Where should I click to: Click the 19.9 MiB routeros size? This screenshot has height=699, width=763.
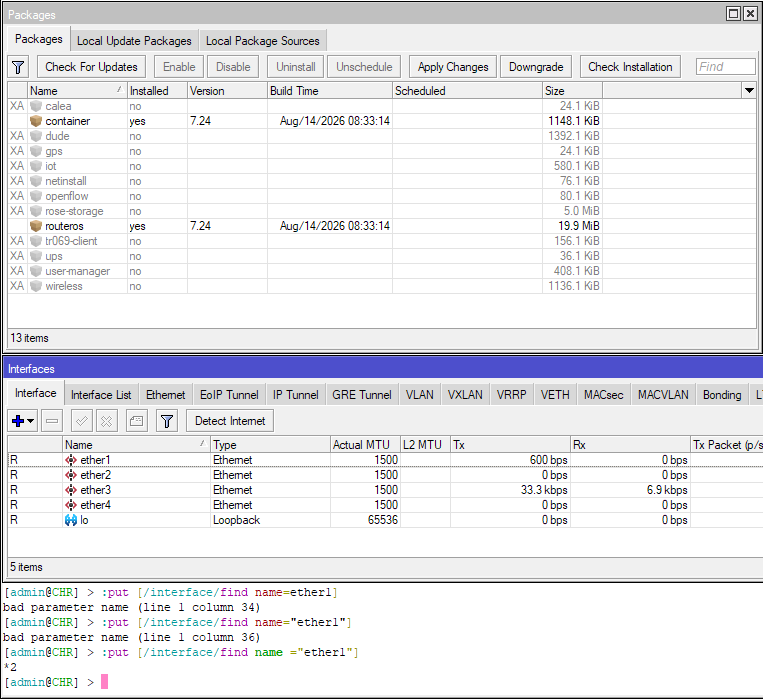click(579, 226)
